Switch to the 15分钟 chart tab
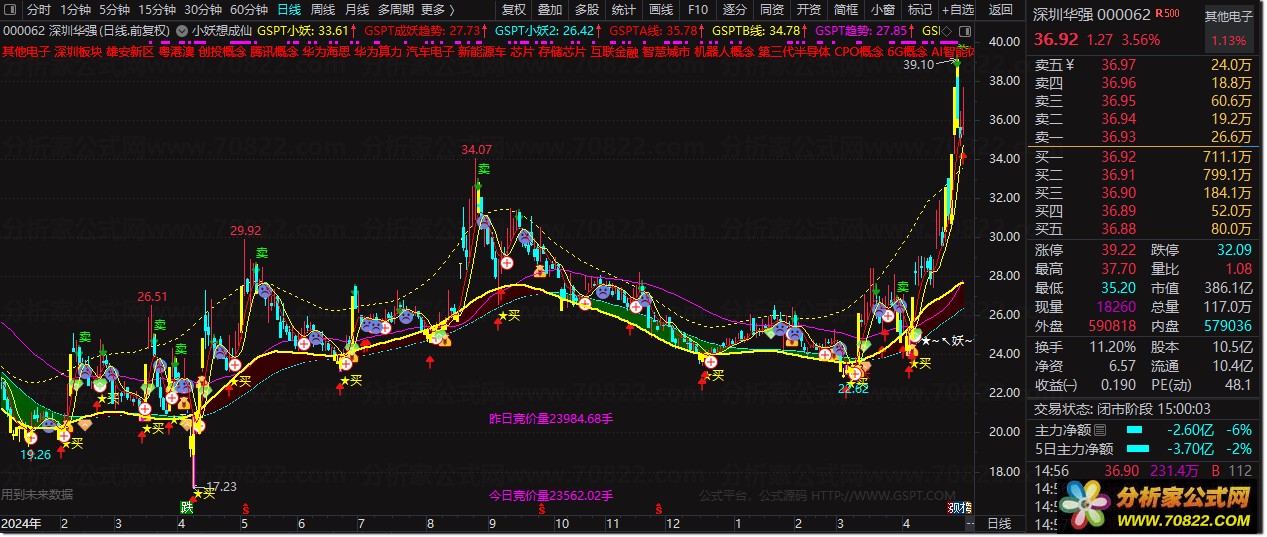This screenshot has width=1267, height=537. pos(157,10)
